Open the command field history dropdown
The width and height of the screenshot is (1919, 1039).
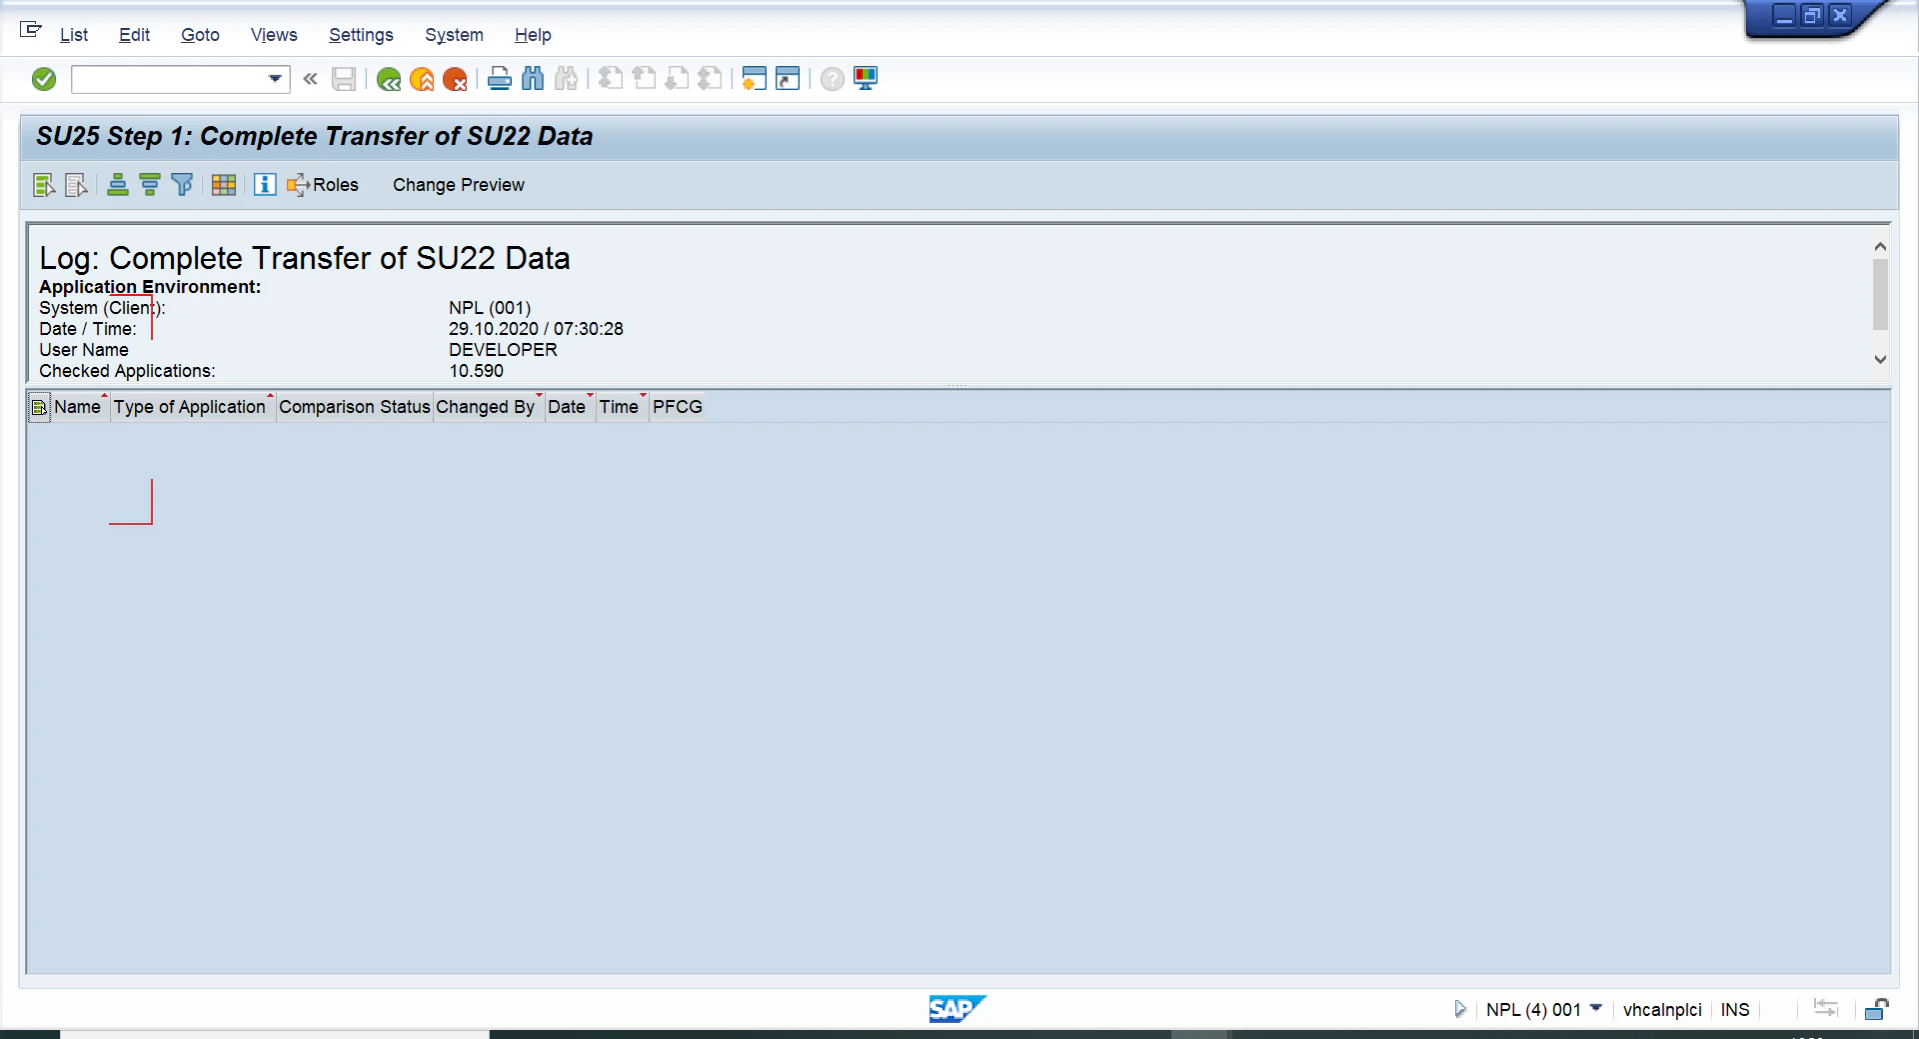pyautogui.click(x=276, y=79)
